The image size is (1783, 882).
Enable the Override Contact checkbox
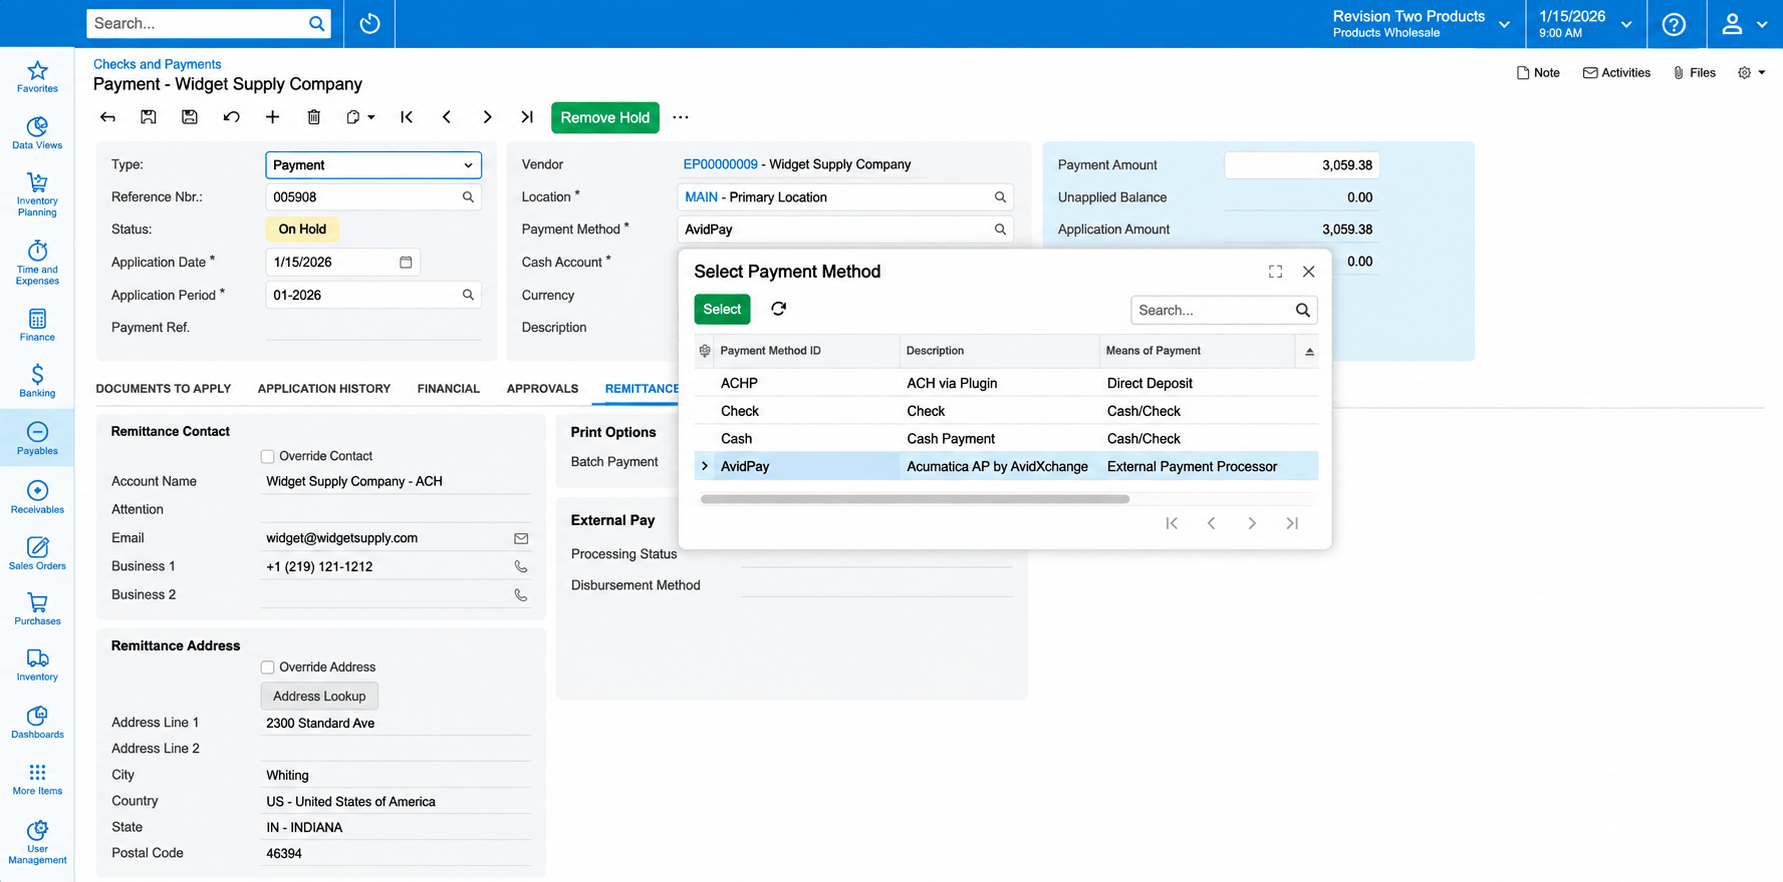point(267,457)
